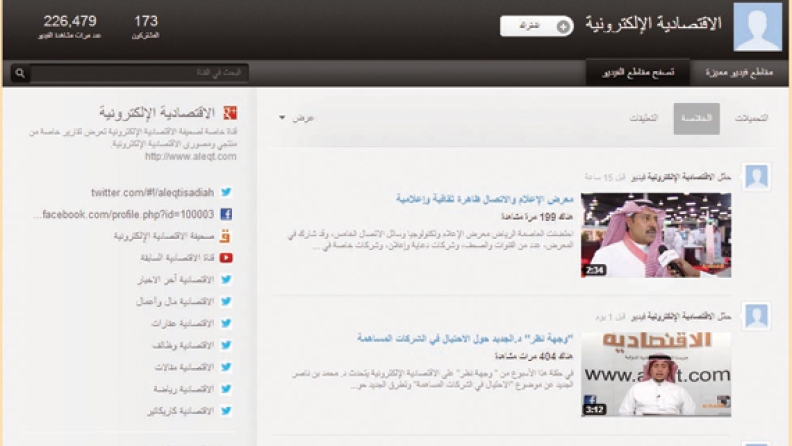Click the 226,479 video views count
The width and height of the screenshot is (792, 446).
[70, 21]
